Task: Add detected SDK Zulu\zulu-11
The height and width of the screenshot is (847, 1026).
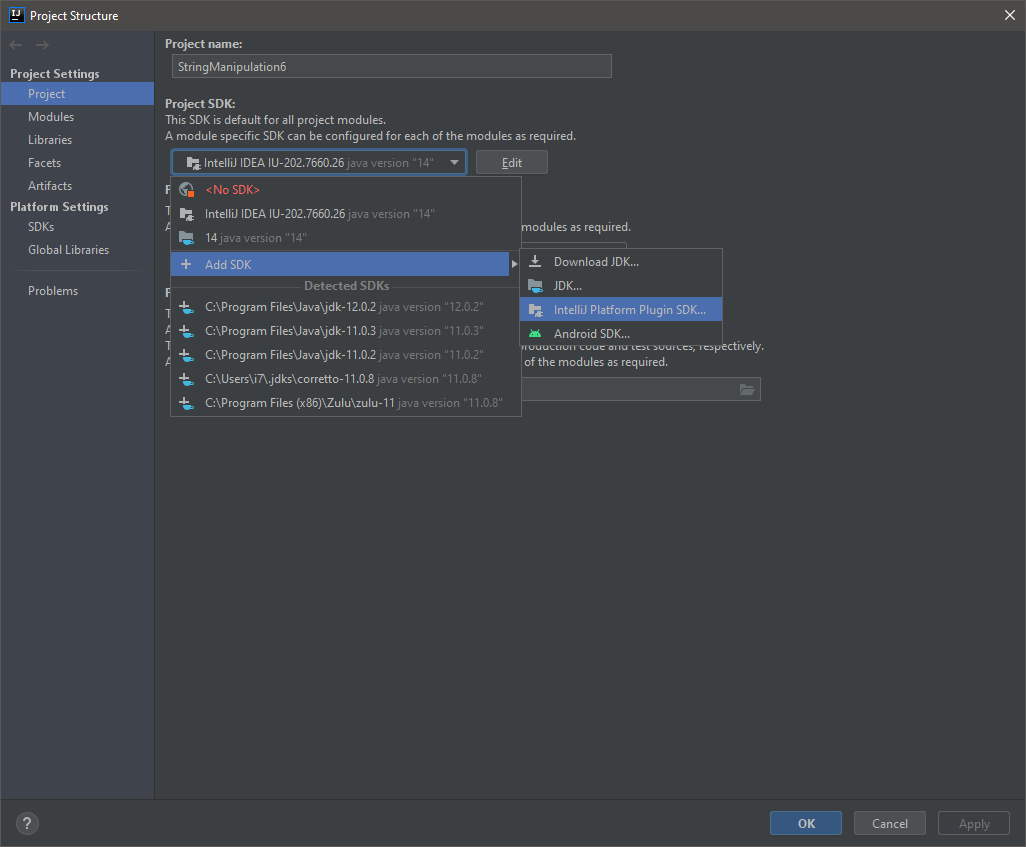Action: (345, 403)
